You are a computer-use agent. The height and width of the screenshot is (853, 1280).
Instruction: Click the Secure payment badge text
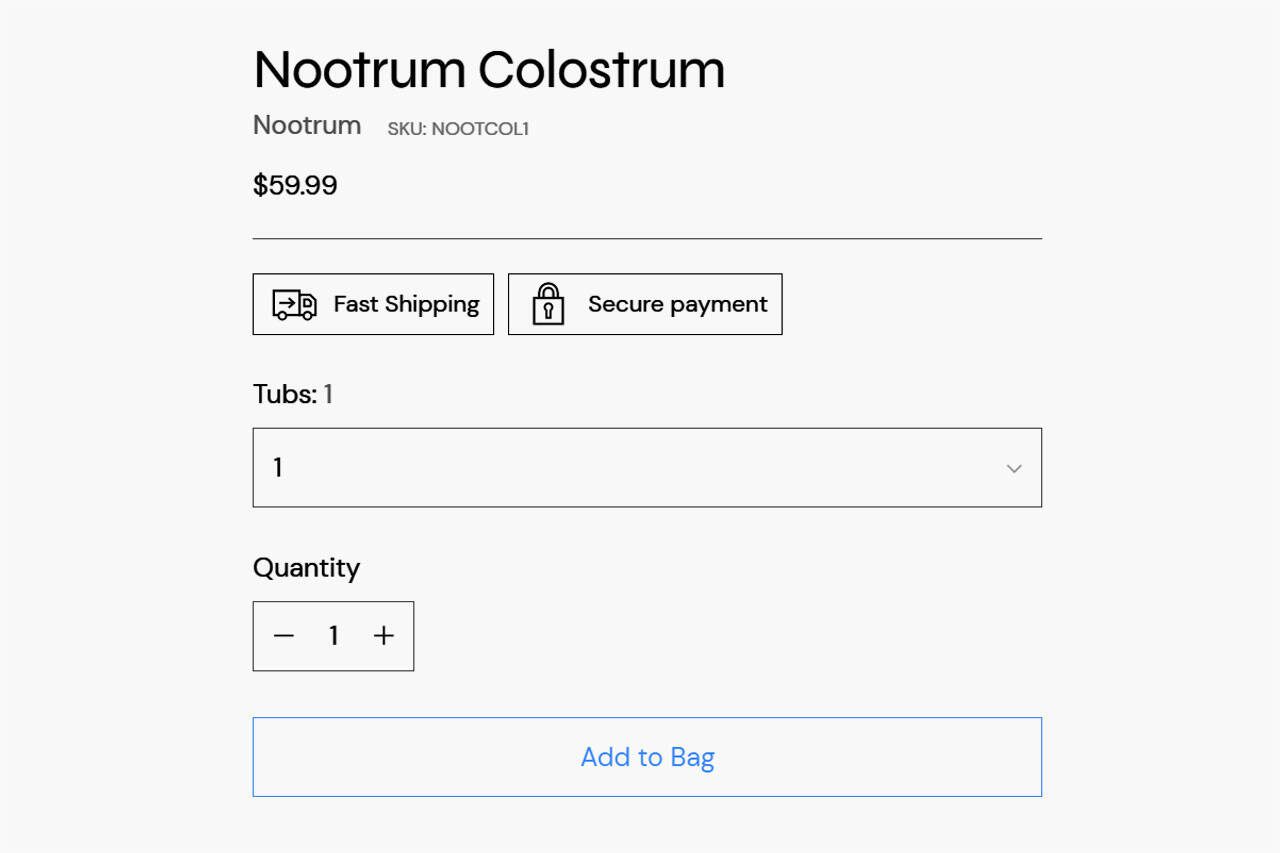coord(678,304)
